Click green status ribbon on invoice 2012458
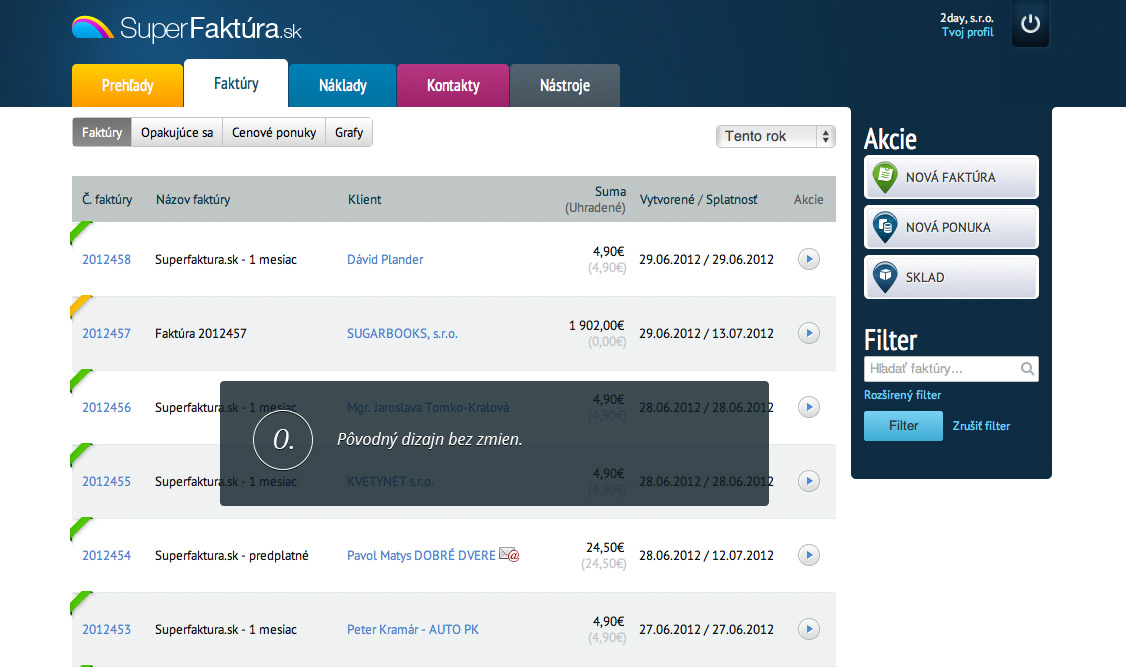 pos(80,233)
